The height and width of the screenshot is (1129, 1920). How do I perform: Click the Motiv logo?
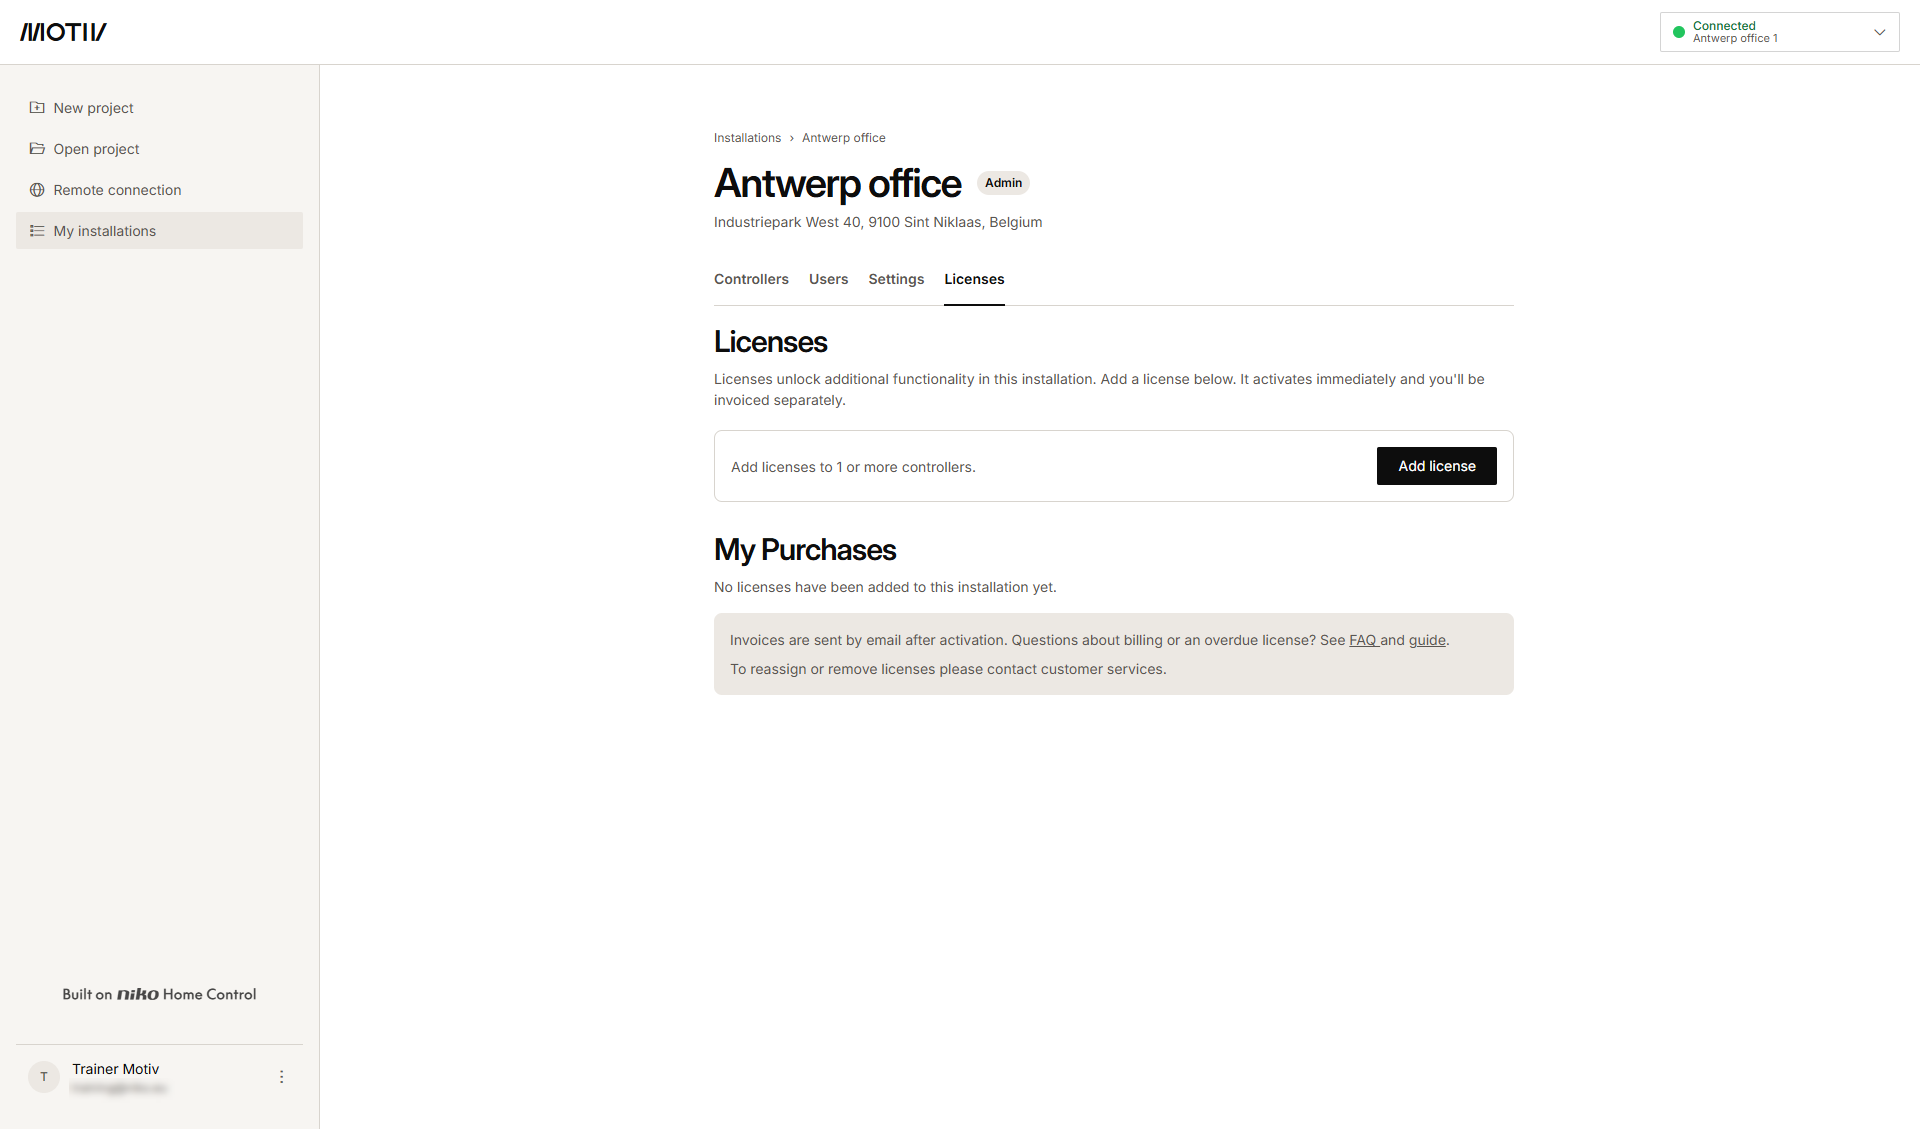coord(63,32)
